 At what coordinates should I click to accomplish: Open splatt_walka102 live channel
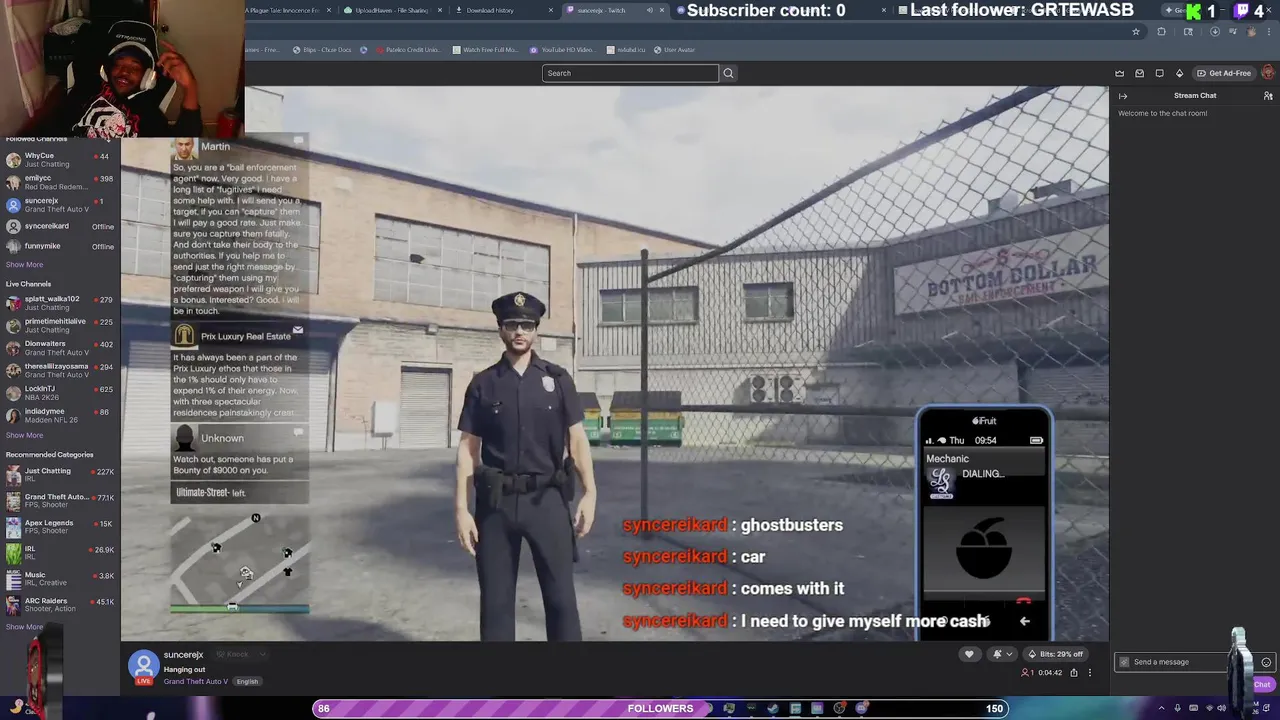[59, 303]
